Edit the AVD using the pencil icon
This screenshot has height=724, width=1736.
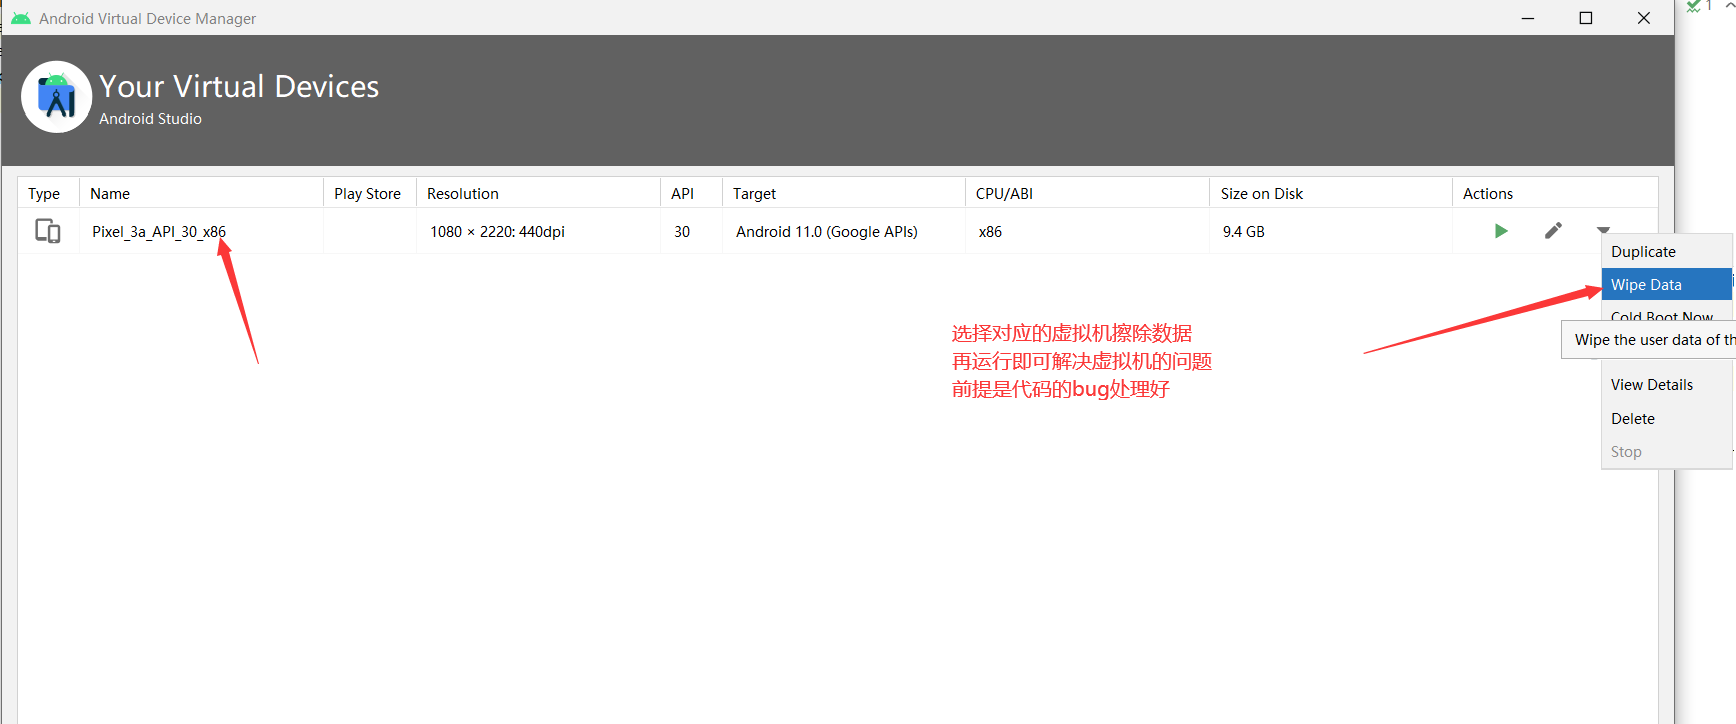click(1553, 231)
